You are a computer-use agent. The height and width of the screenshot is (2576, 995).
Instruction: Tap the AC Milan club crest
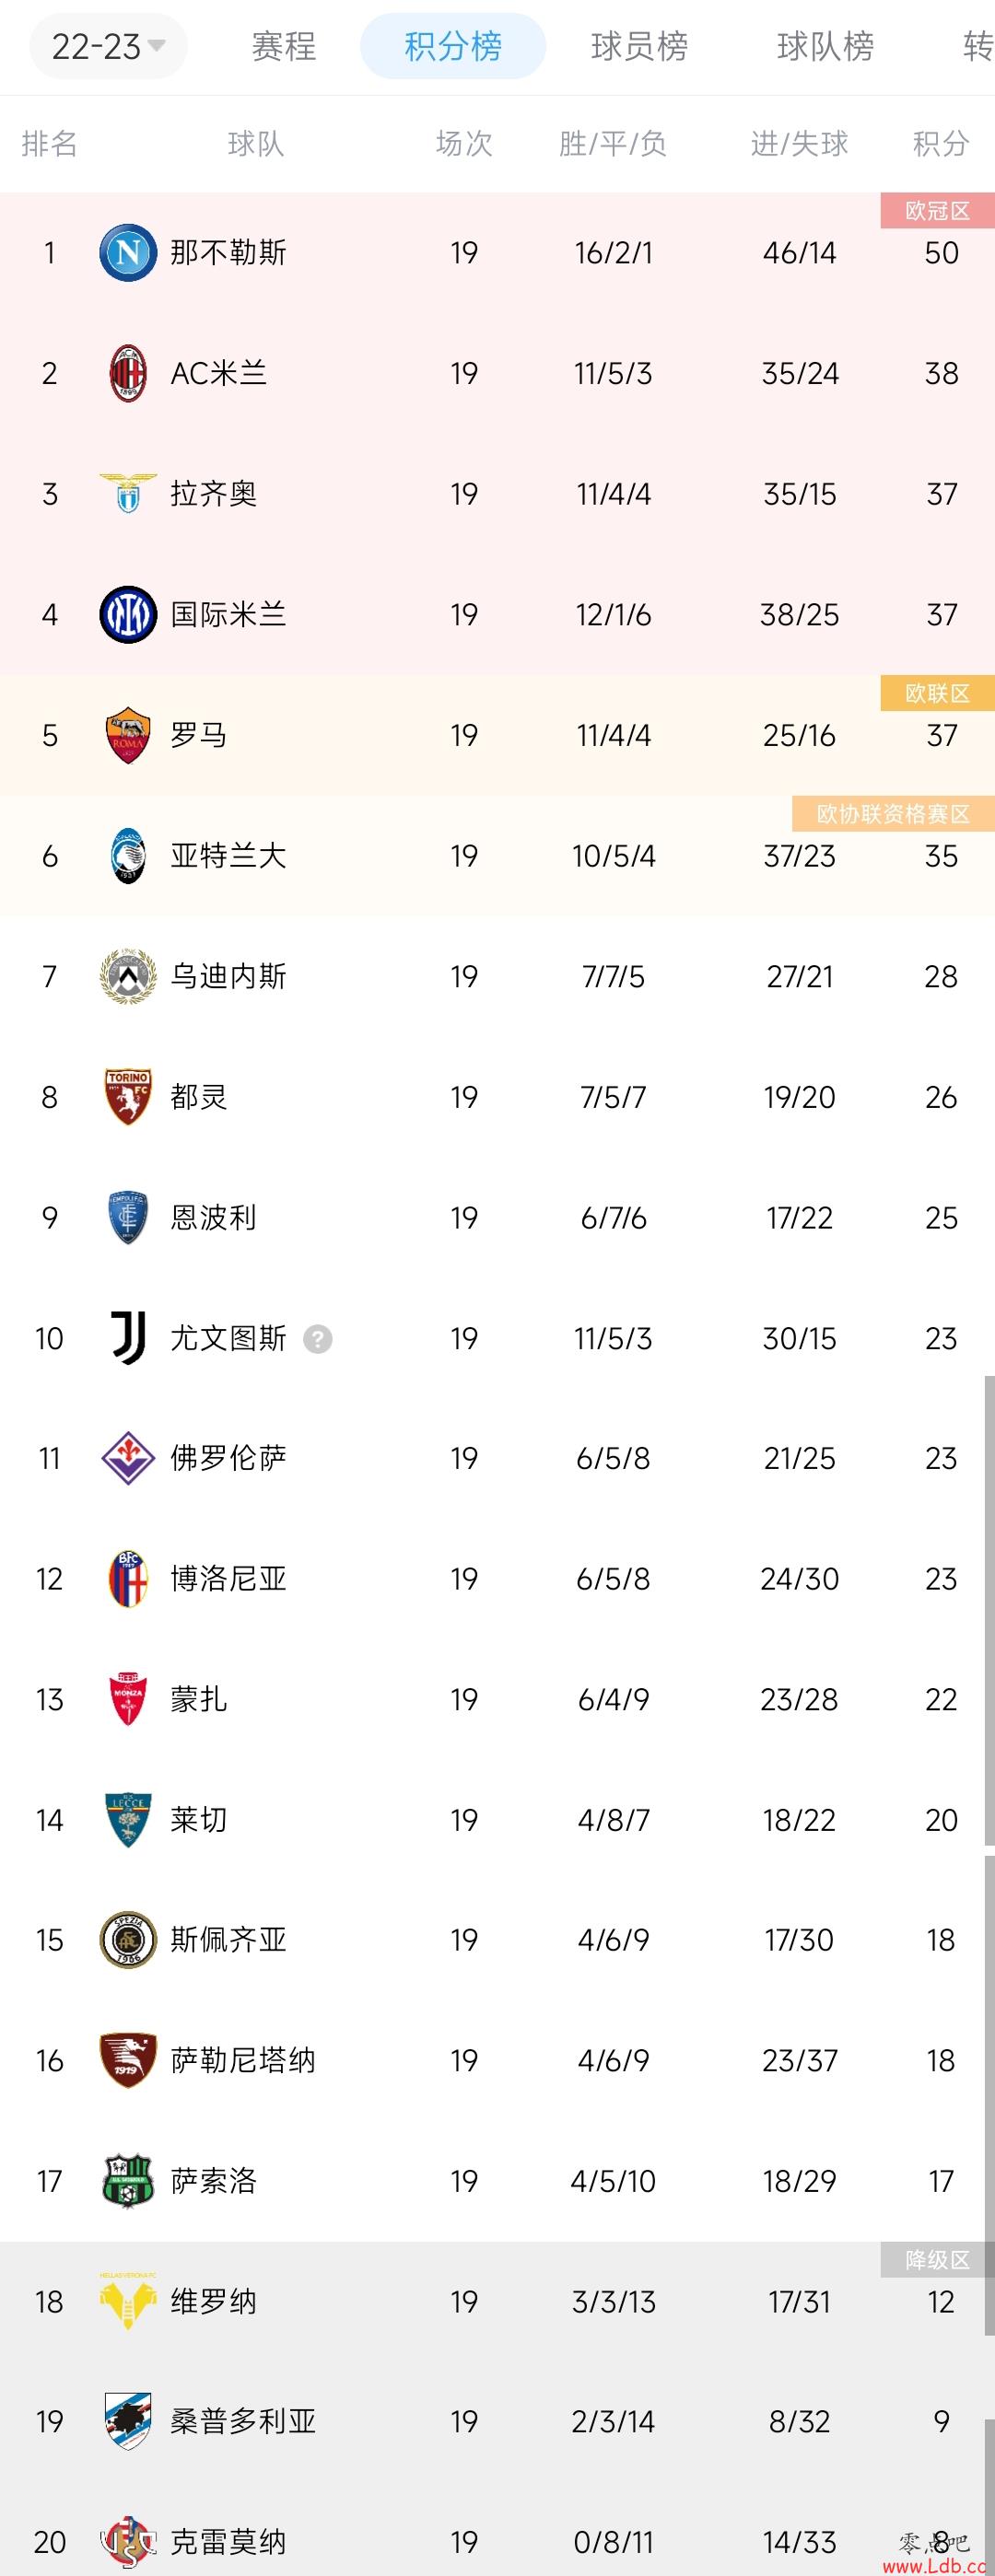point(128,373)
